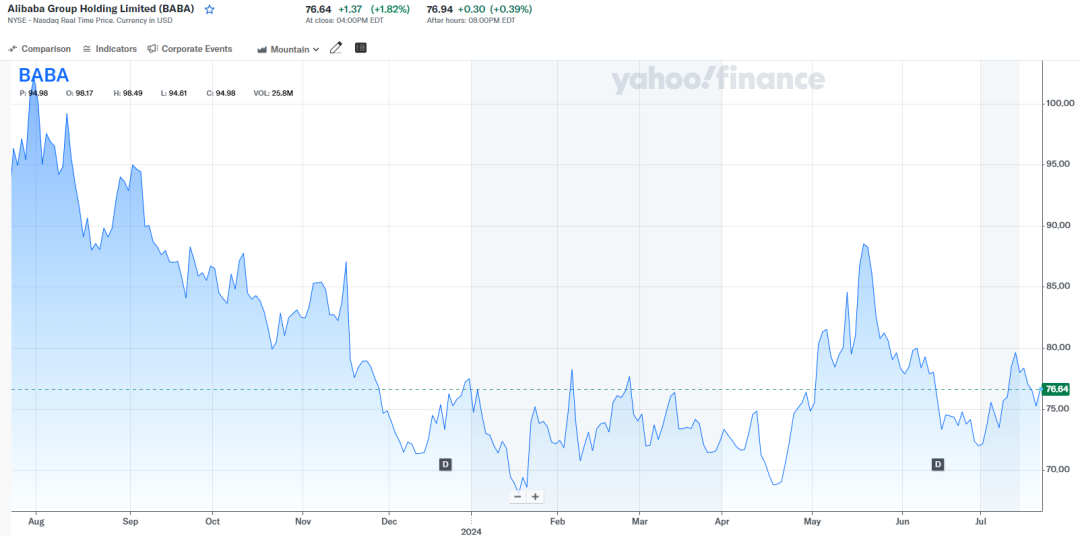Screen dimensions: 1080x536
Task: Expand the Mountain chart type dropdown
Action: pos(288,49)
